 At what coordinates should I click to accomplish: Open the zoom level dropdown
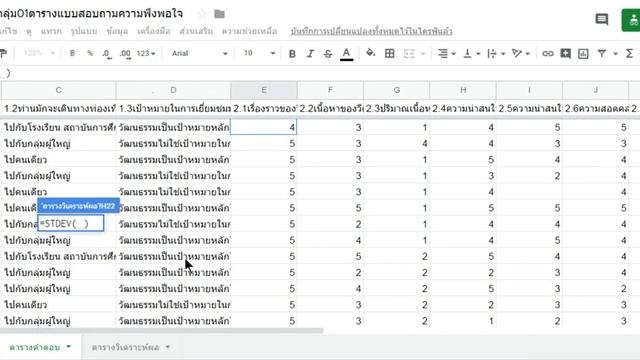point(39,53)
